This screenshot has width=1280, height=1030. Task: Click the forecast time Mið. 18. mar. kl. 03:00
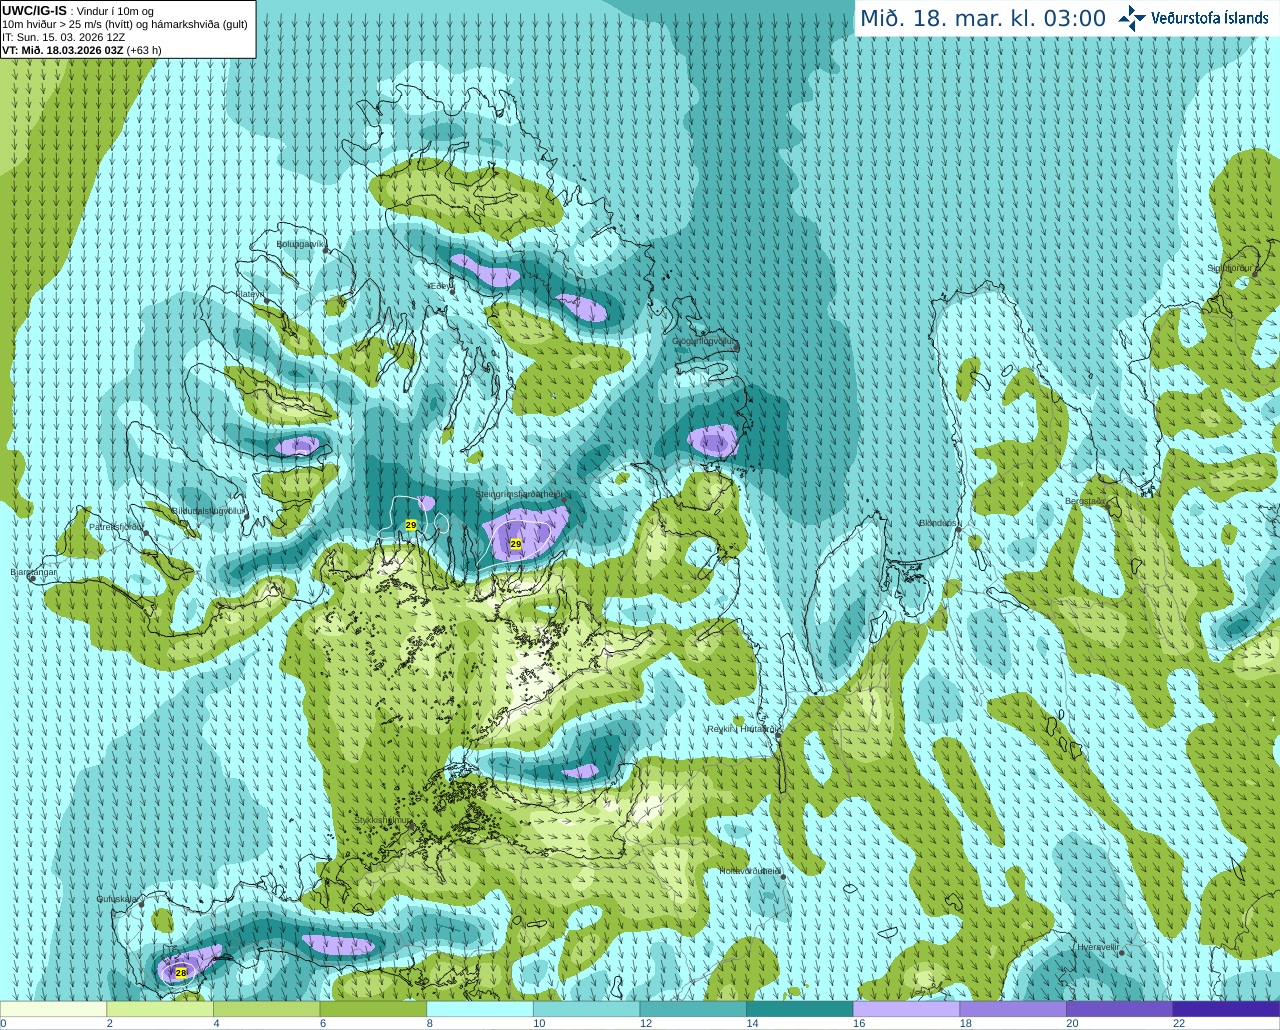coord(983,19)
